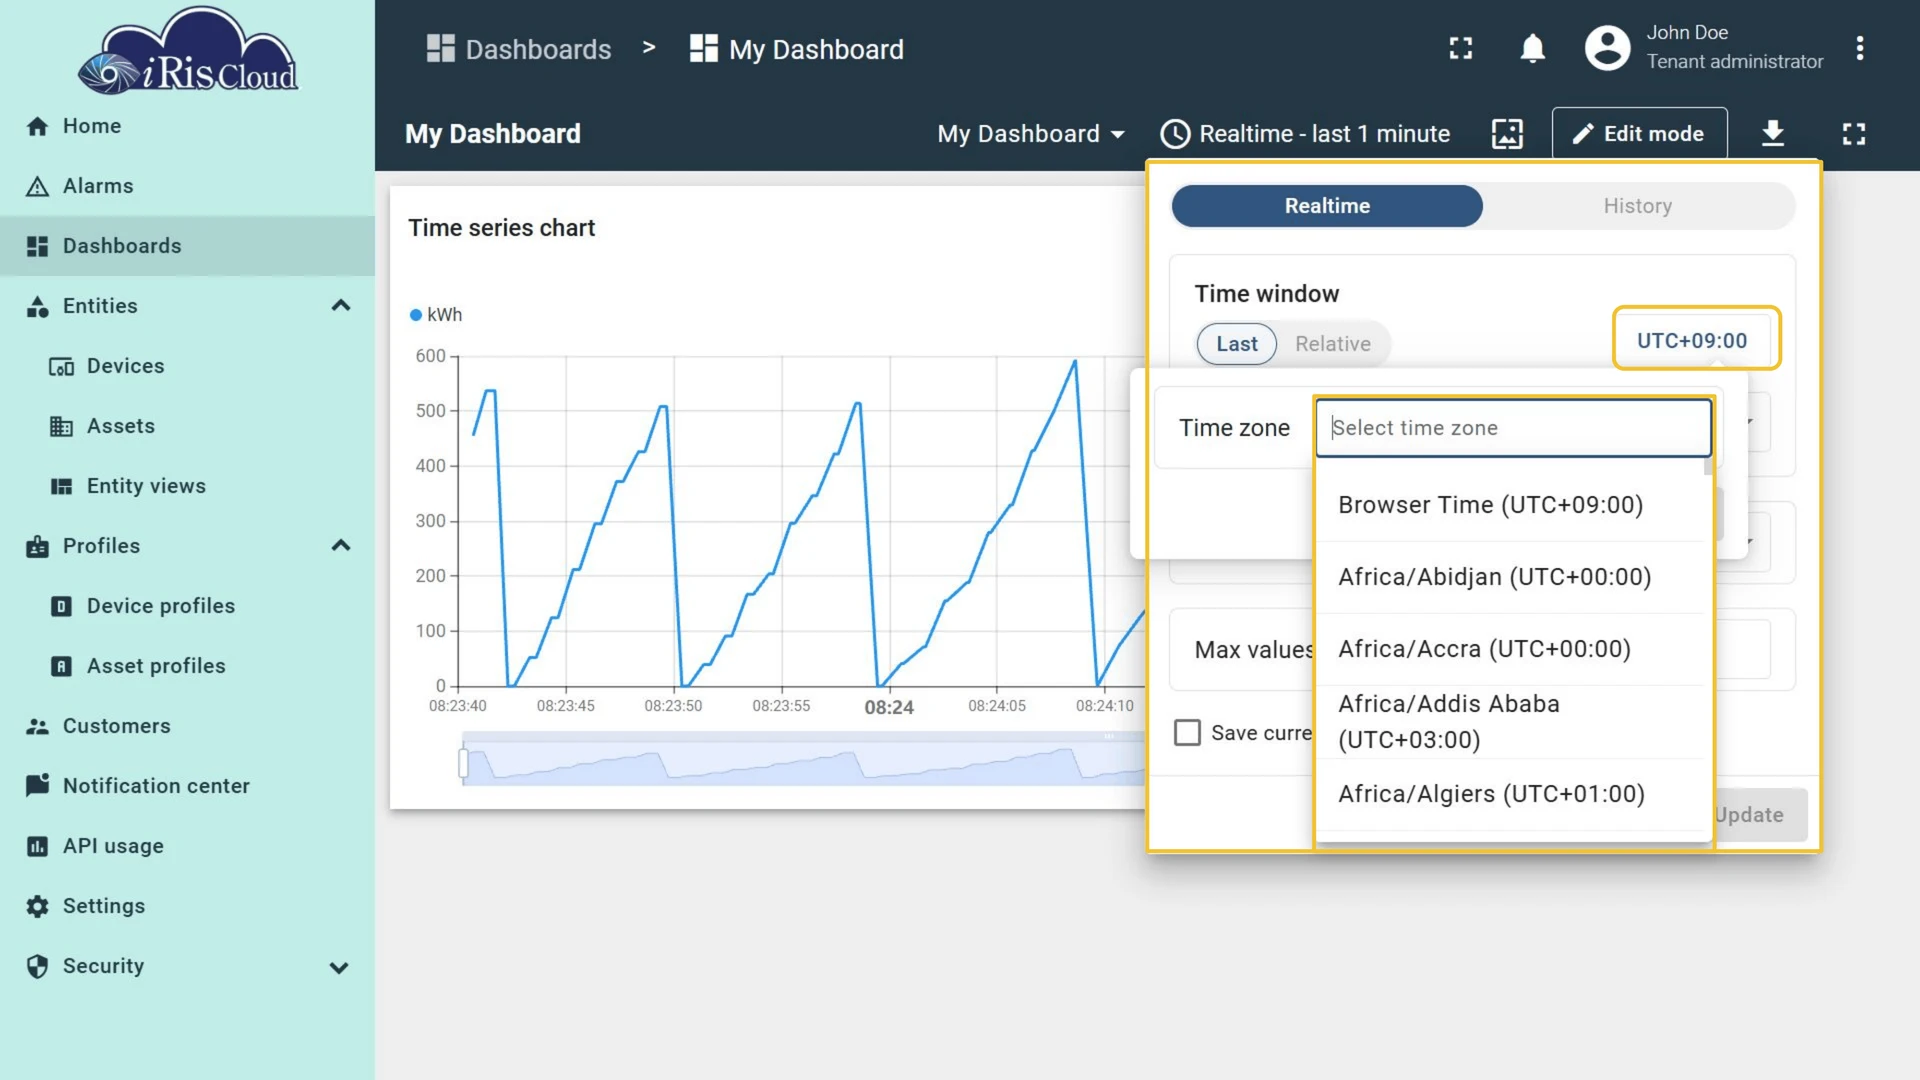
Task: Click the UTC+09:00 timezone button
Action: pyautogui.click(x=1692, y=341)
